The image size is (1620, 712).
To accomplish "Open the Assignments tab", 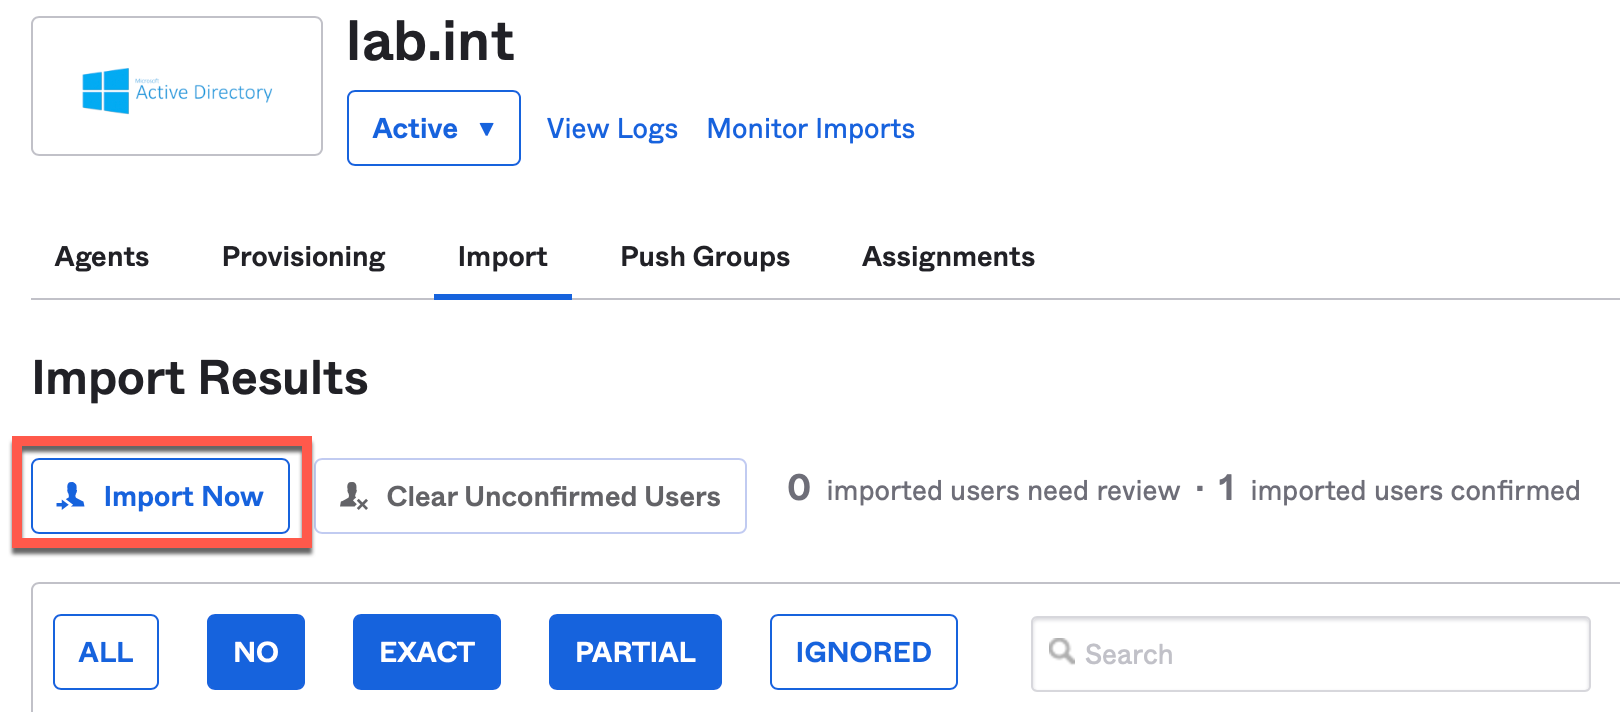I will pyautogui.click(x=948, y=257).
